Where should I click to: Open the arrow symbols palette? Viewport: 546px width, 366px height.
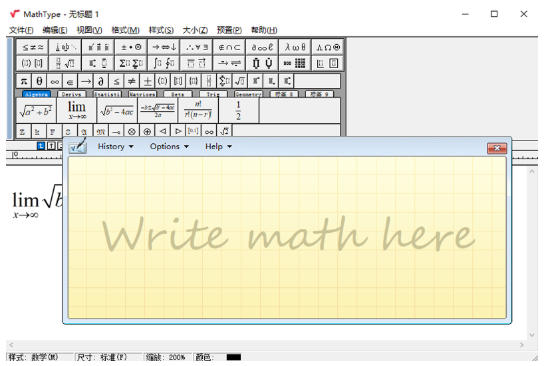164,47
